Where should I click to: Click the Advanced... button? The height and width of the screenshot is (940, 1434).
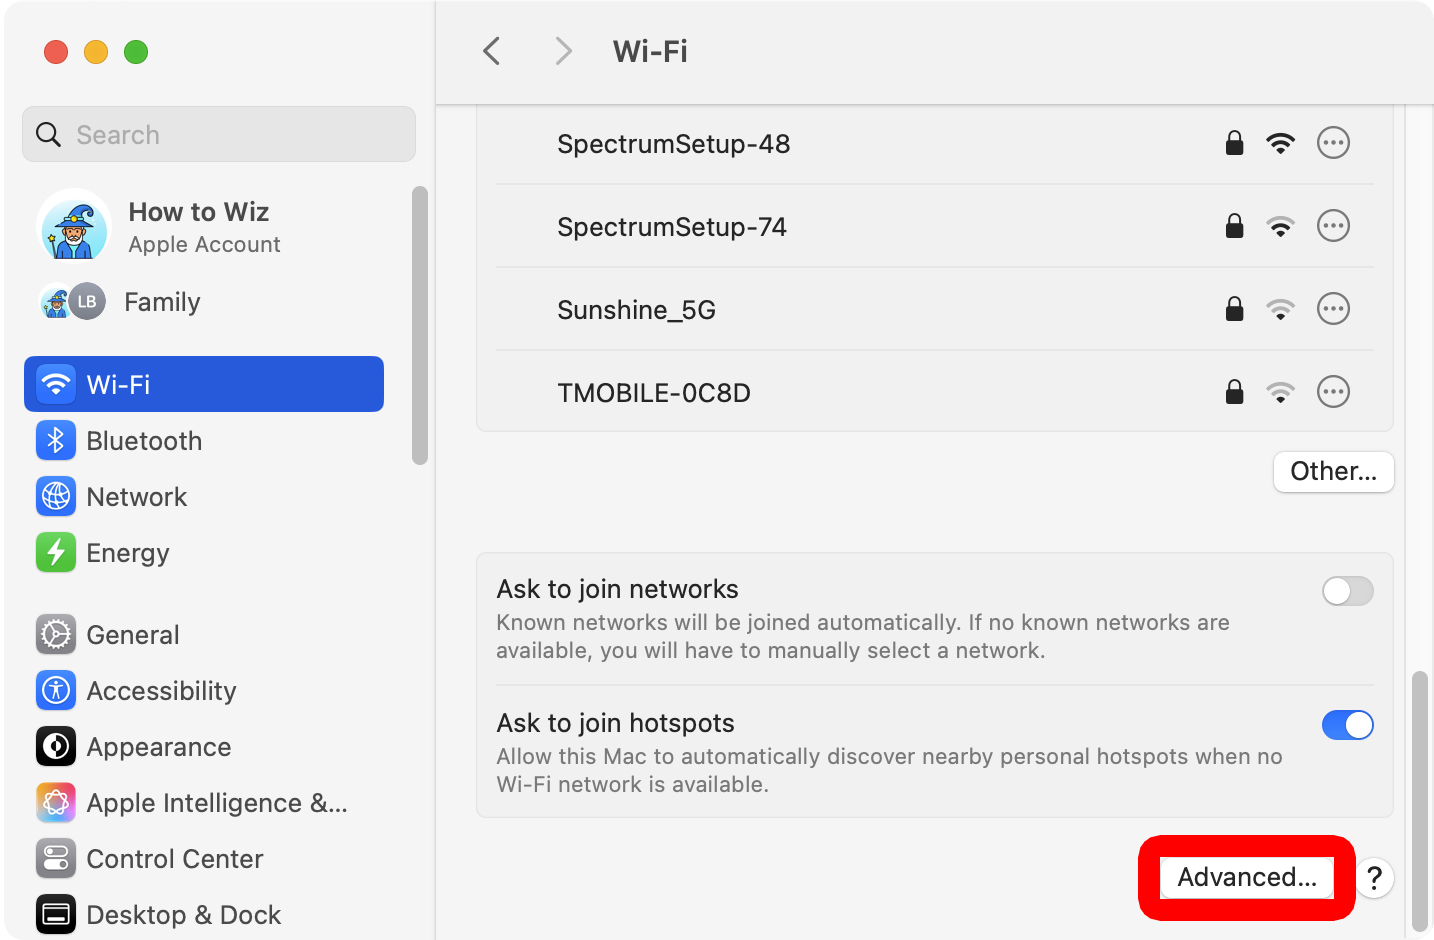pyautogui.click(x=1246, y=877)
